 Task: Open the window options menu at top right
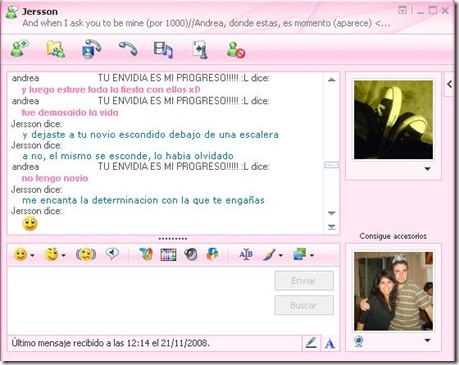[x=402, y=11]
